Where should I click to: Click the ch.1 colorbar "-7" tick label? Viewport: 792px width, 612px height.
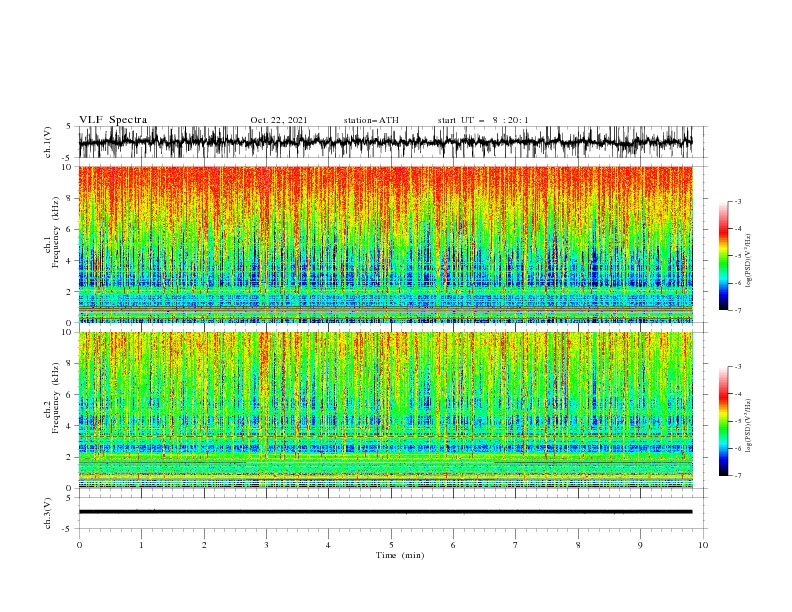738,311
